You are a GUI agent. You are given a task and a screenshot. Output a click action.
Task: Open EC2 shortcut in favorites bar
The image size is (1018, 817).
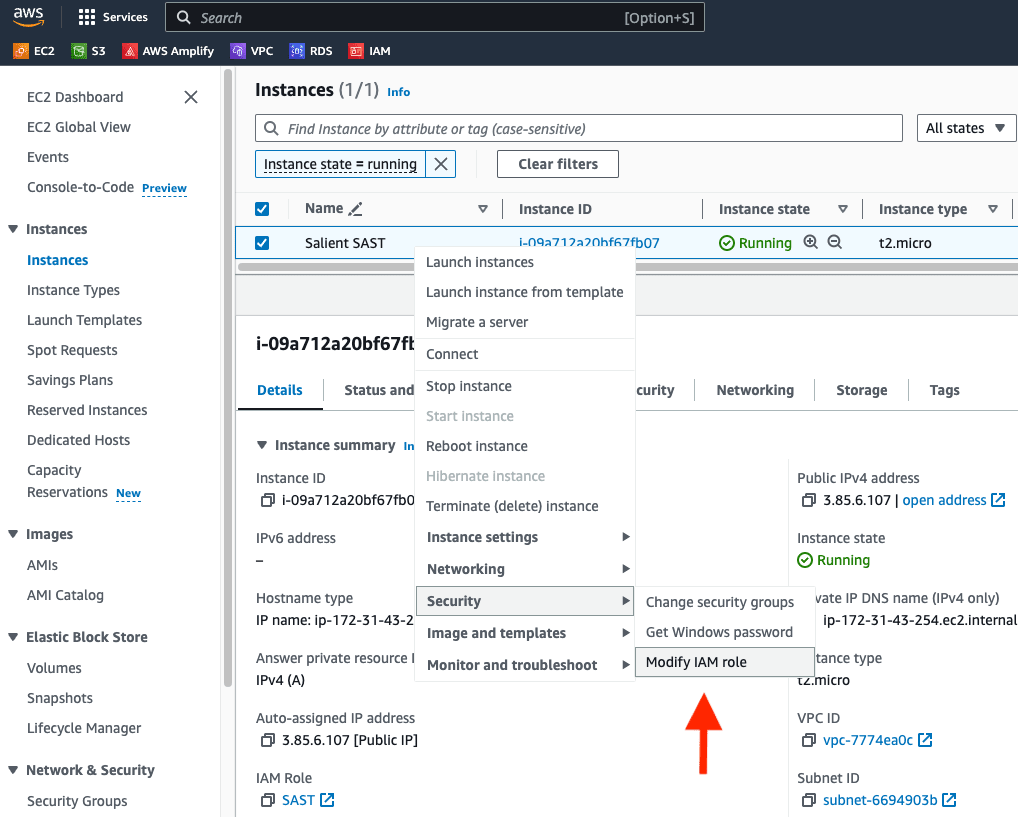coord(34,51)
